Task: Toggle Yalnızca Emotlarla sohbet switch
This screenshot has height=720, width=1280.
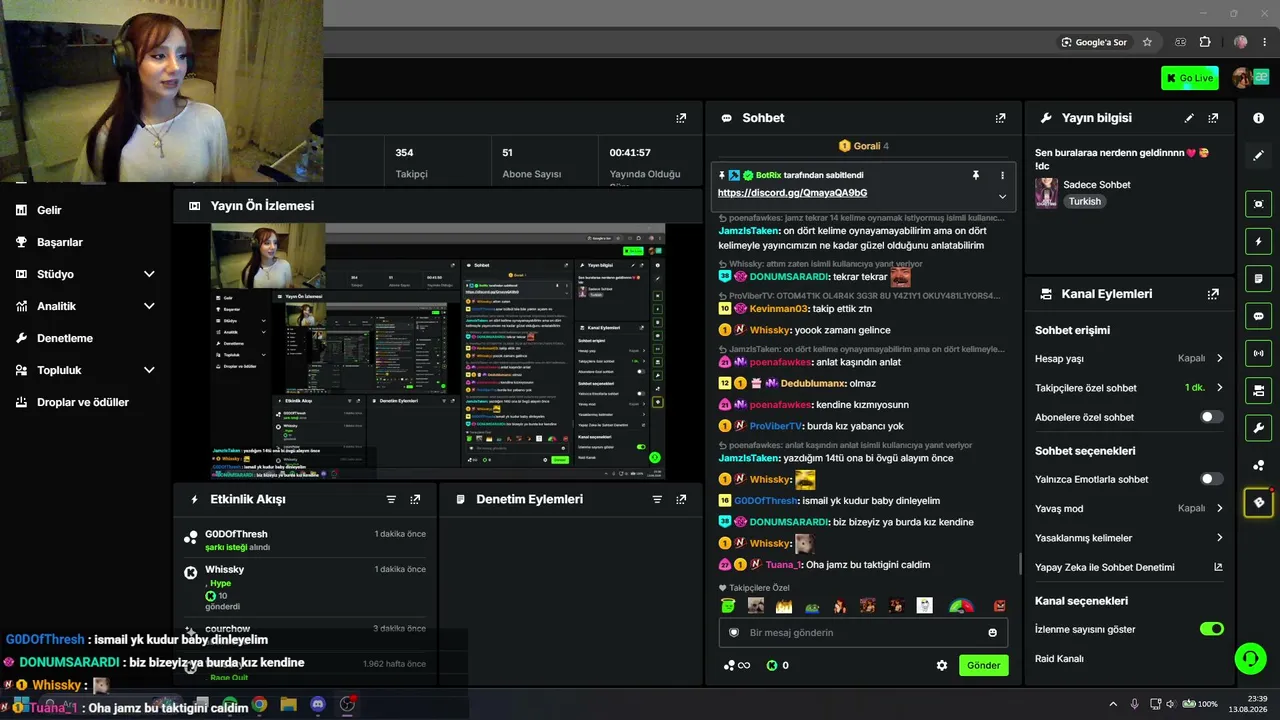Action: (x=1211, y=479)
